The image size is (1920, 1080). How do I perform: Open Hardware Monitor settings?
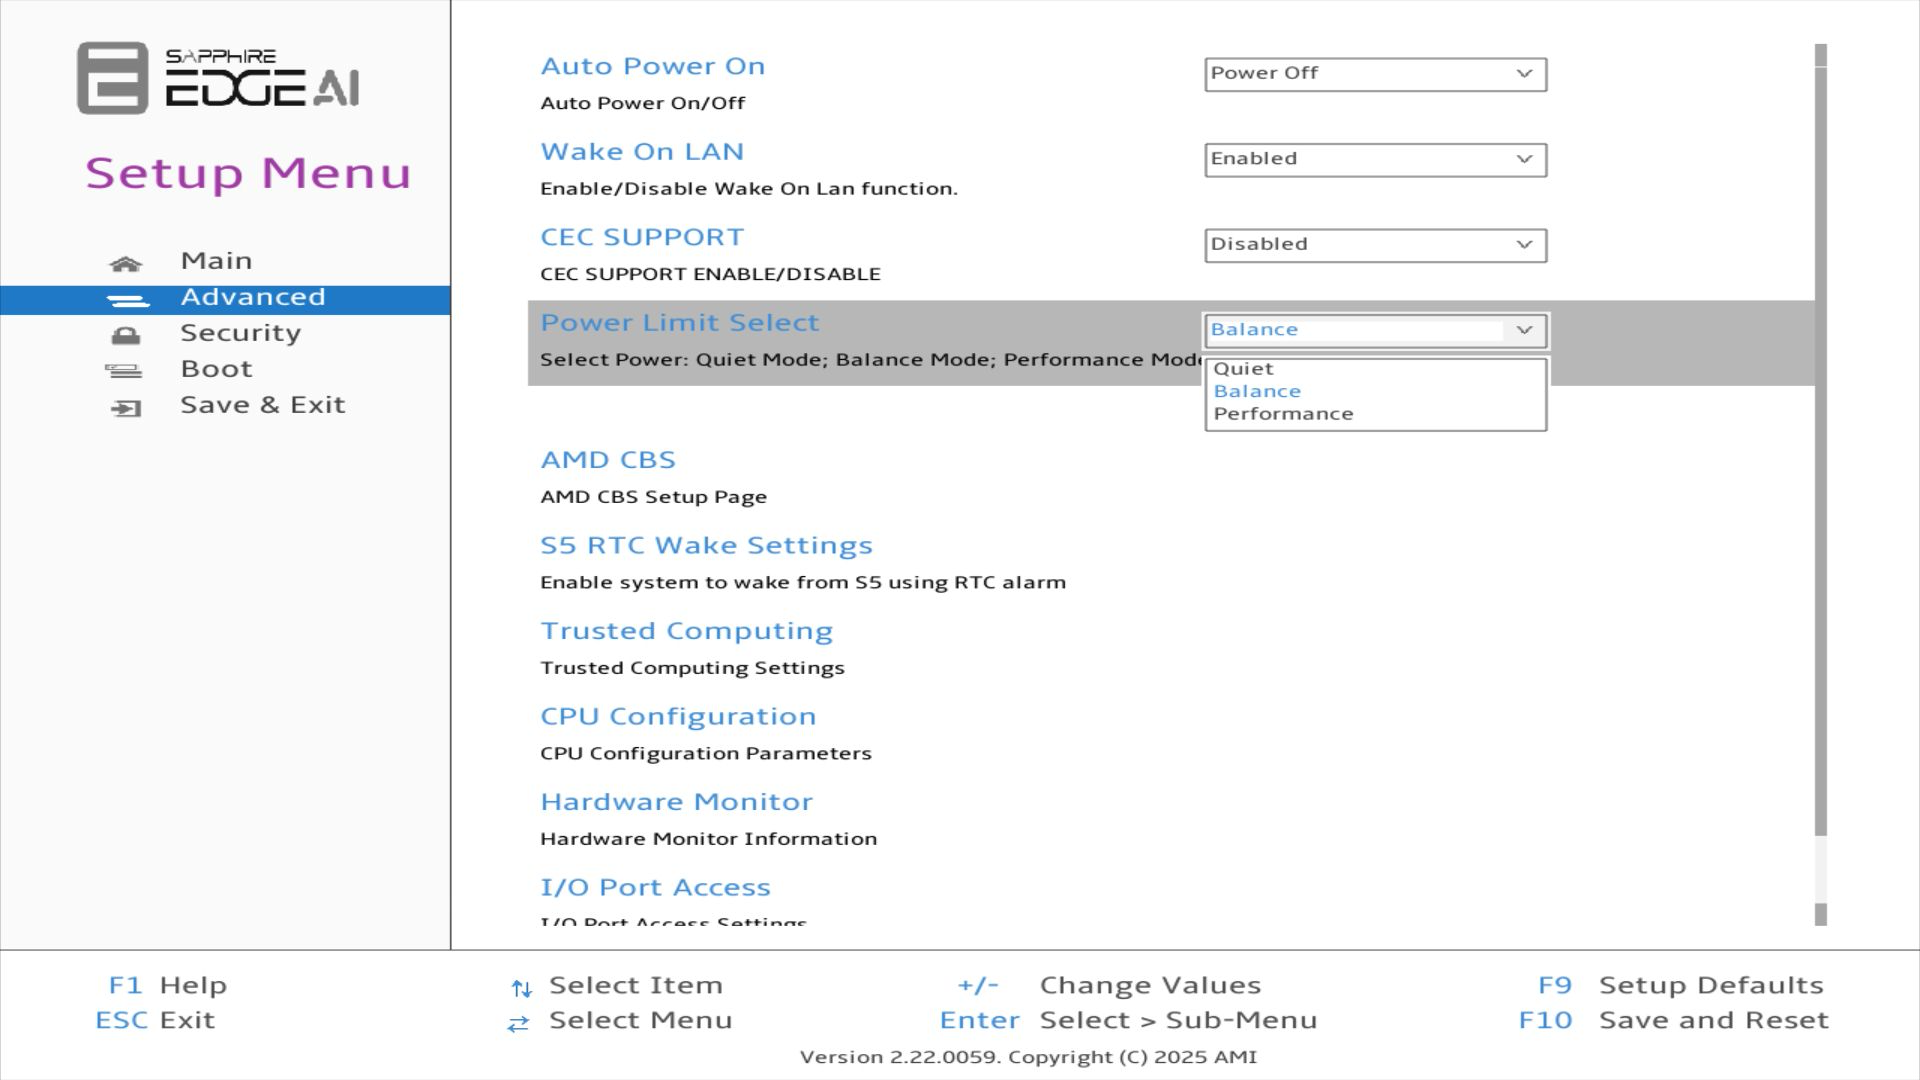pos(676,802)
